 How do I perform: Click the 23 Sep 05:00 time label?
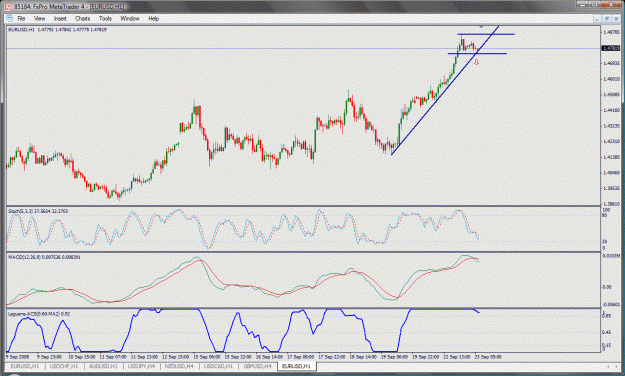click(488, 357)
